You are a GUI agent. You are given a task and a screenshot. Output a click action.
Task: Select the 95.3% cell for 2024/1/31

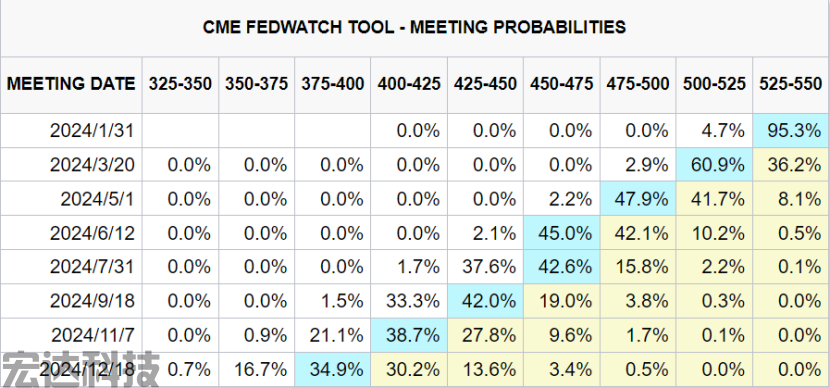pos(790,130)
